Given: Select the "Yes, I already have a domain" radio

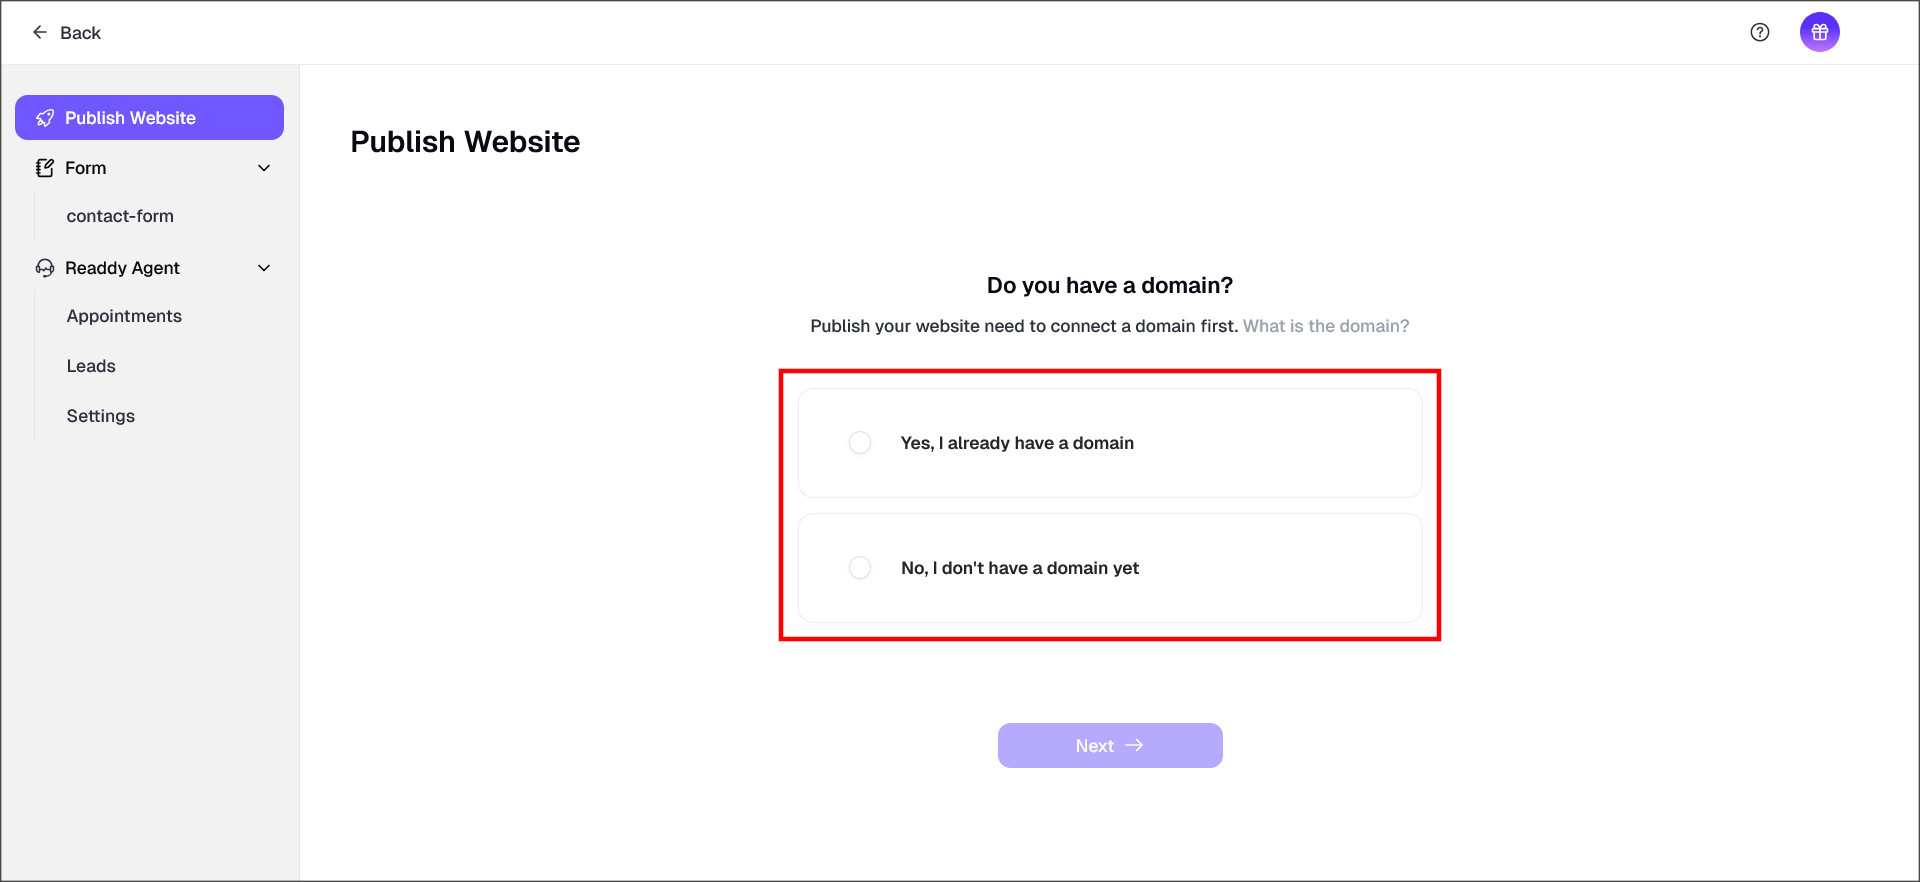Looking at the screenshot, I should point(859,443).
